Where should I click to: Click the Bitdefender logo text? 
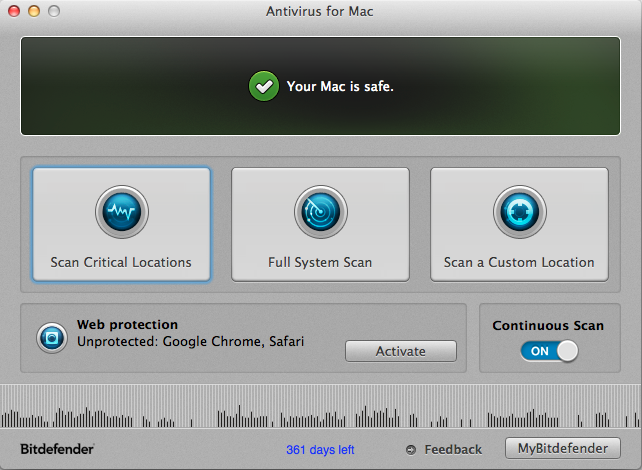point(57,449)
